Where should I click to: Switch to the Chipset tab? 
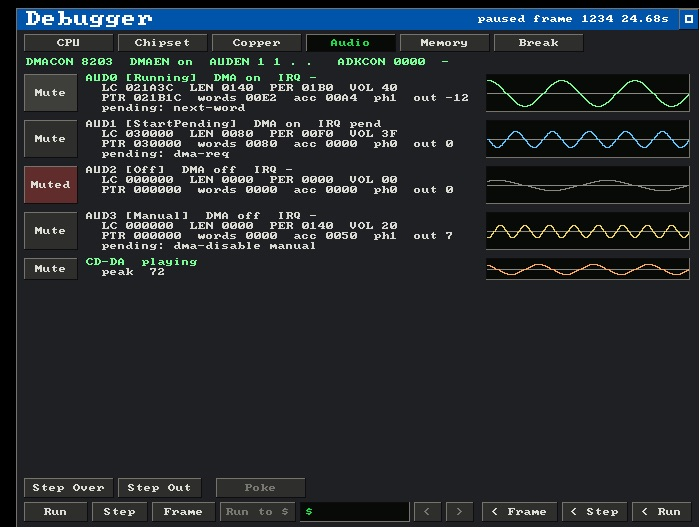point(162,43)
